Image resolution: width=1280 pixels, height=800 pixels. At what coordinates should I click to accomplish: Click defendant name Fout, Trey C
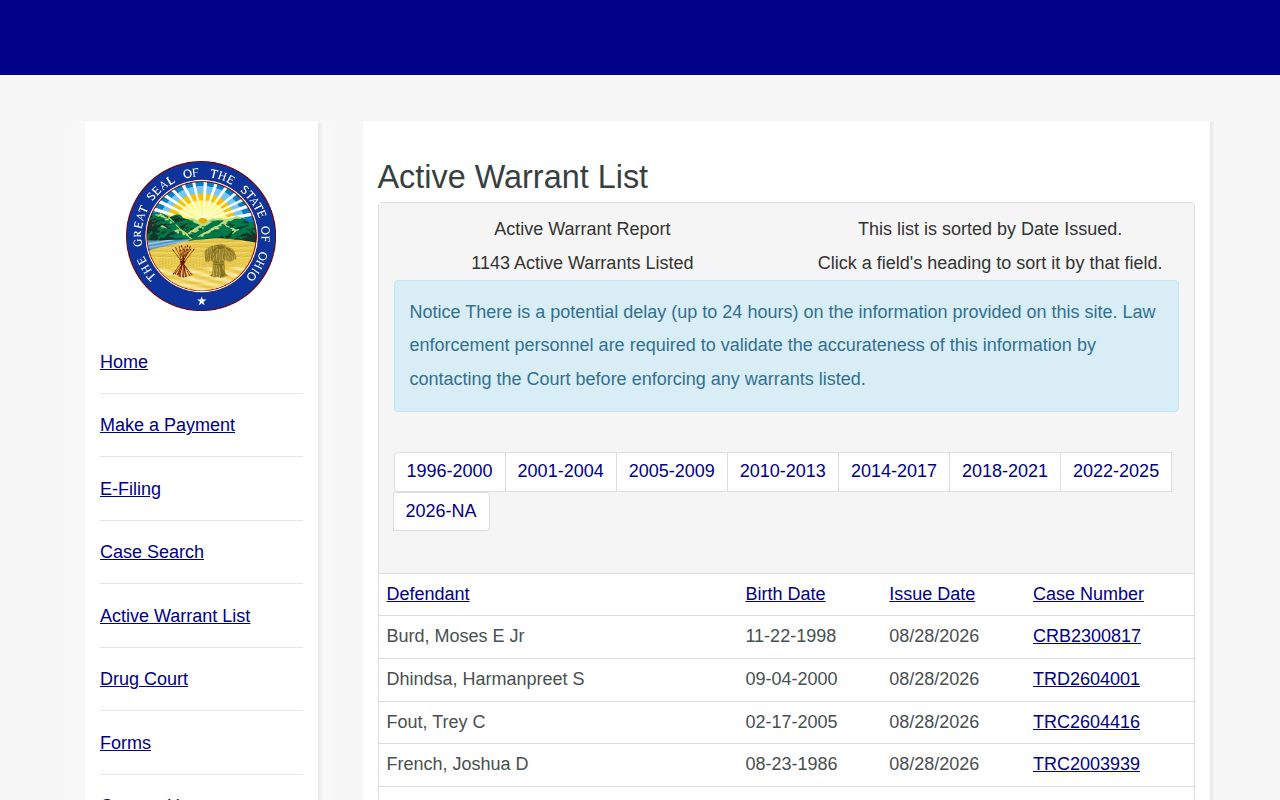(x=436, y=722)
